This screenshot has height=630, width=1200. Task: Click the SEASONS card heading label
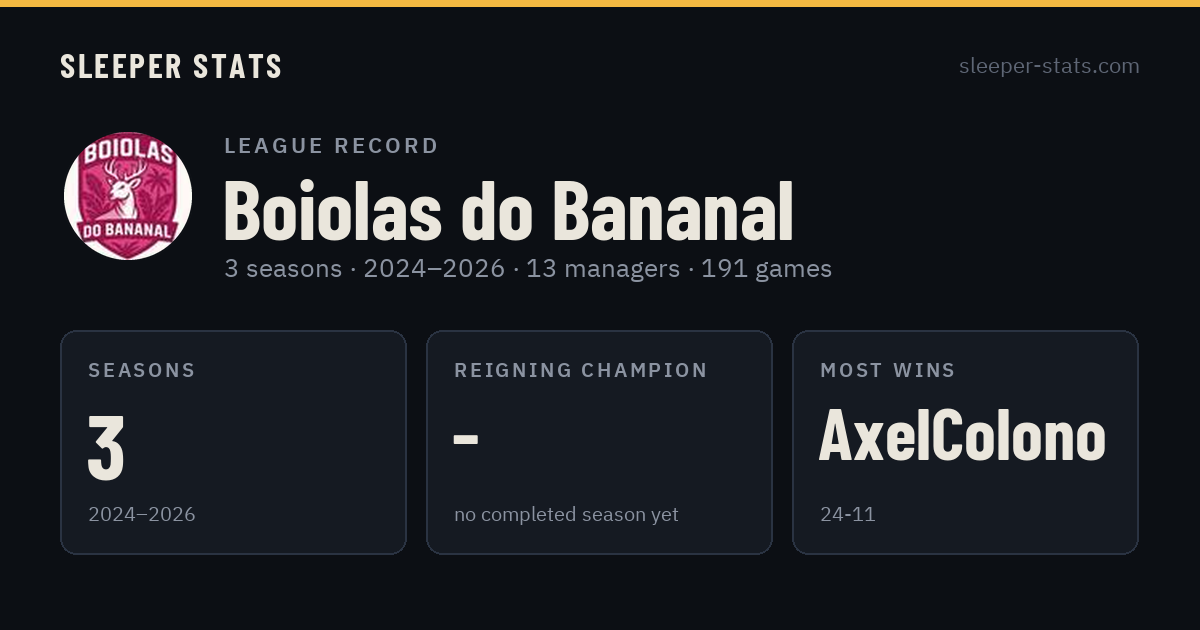click(142, 370)
